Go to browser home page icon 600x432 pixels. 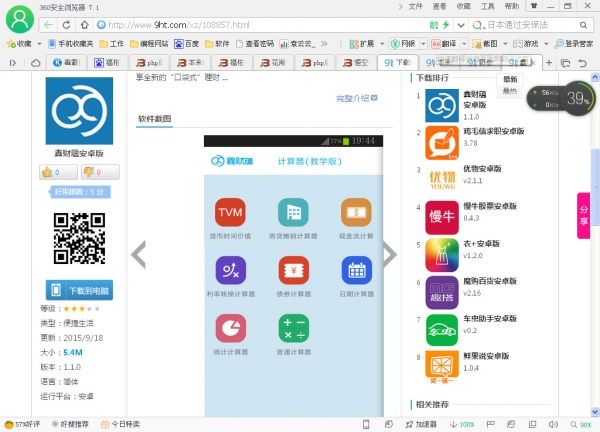pyautogui.click(x=84, y=25)
